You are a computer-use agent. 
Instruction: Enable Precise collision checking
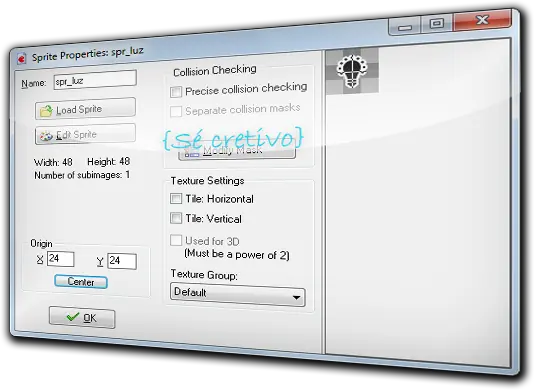176,92
